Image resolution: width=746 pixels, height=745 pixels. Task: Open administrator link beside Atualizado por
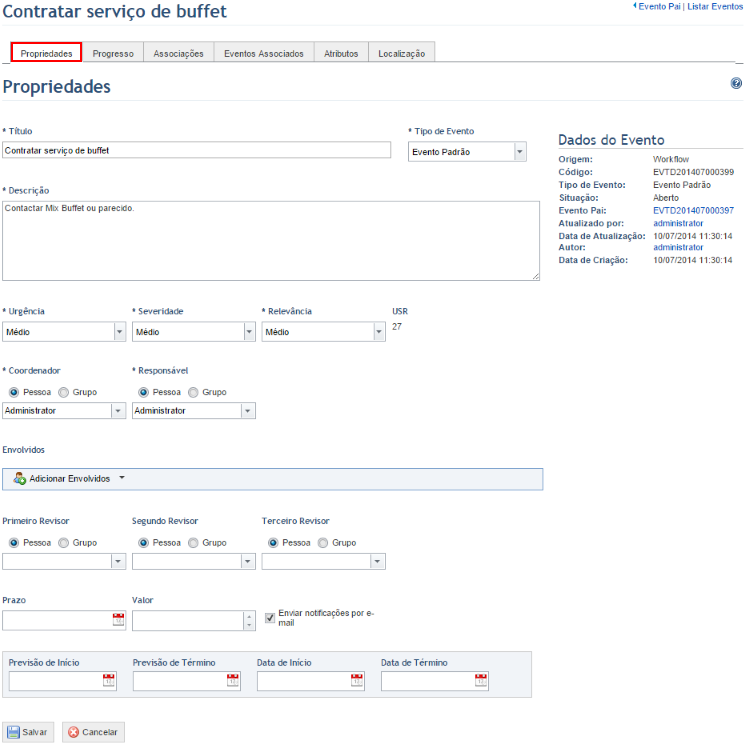point(678,223)
